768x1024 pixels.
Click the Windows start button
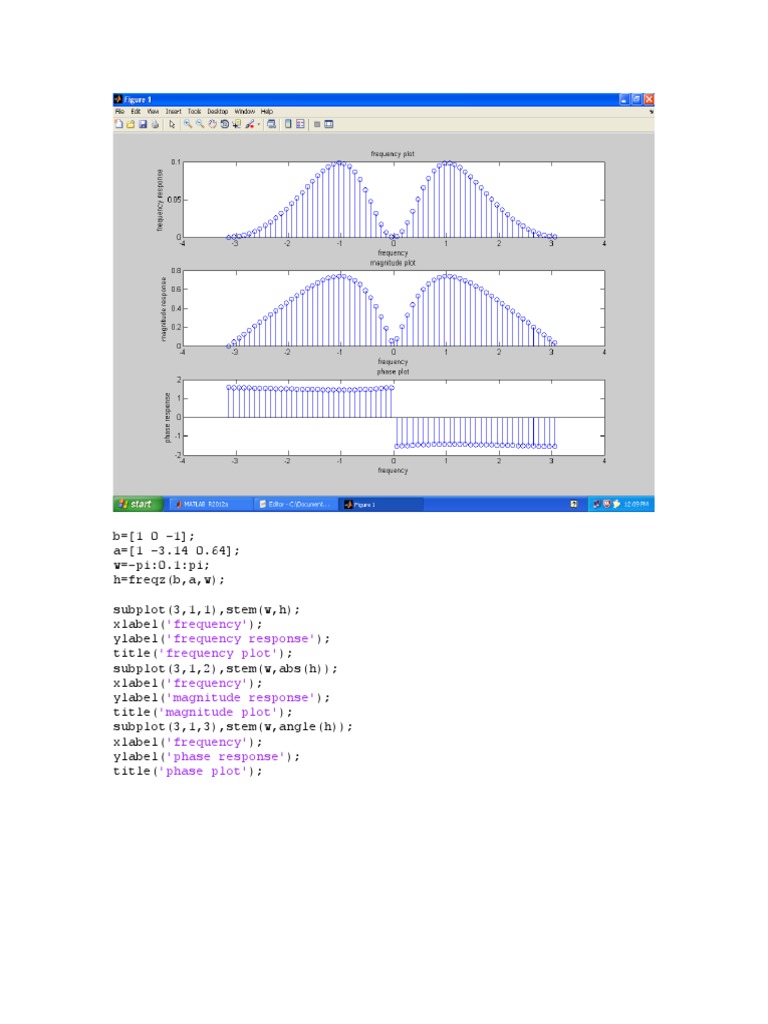pos(136,504)
